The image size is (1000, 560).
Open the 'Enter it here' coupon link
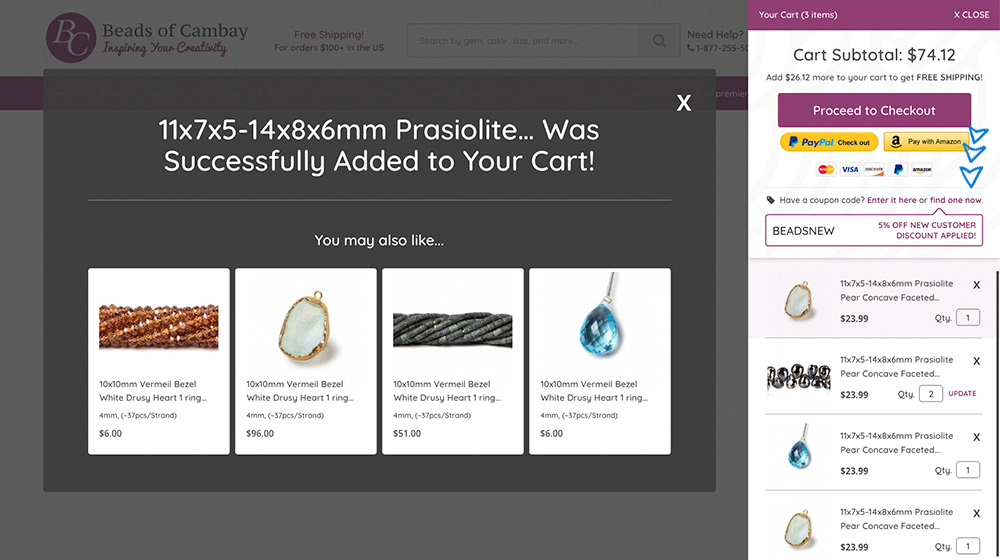pyautogui.click(x=891, y=200)
